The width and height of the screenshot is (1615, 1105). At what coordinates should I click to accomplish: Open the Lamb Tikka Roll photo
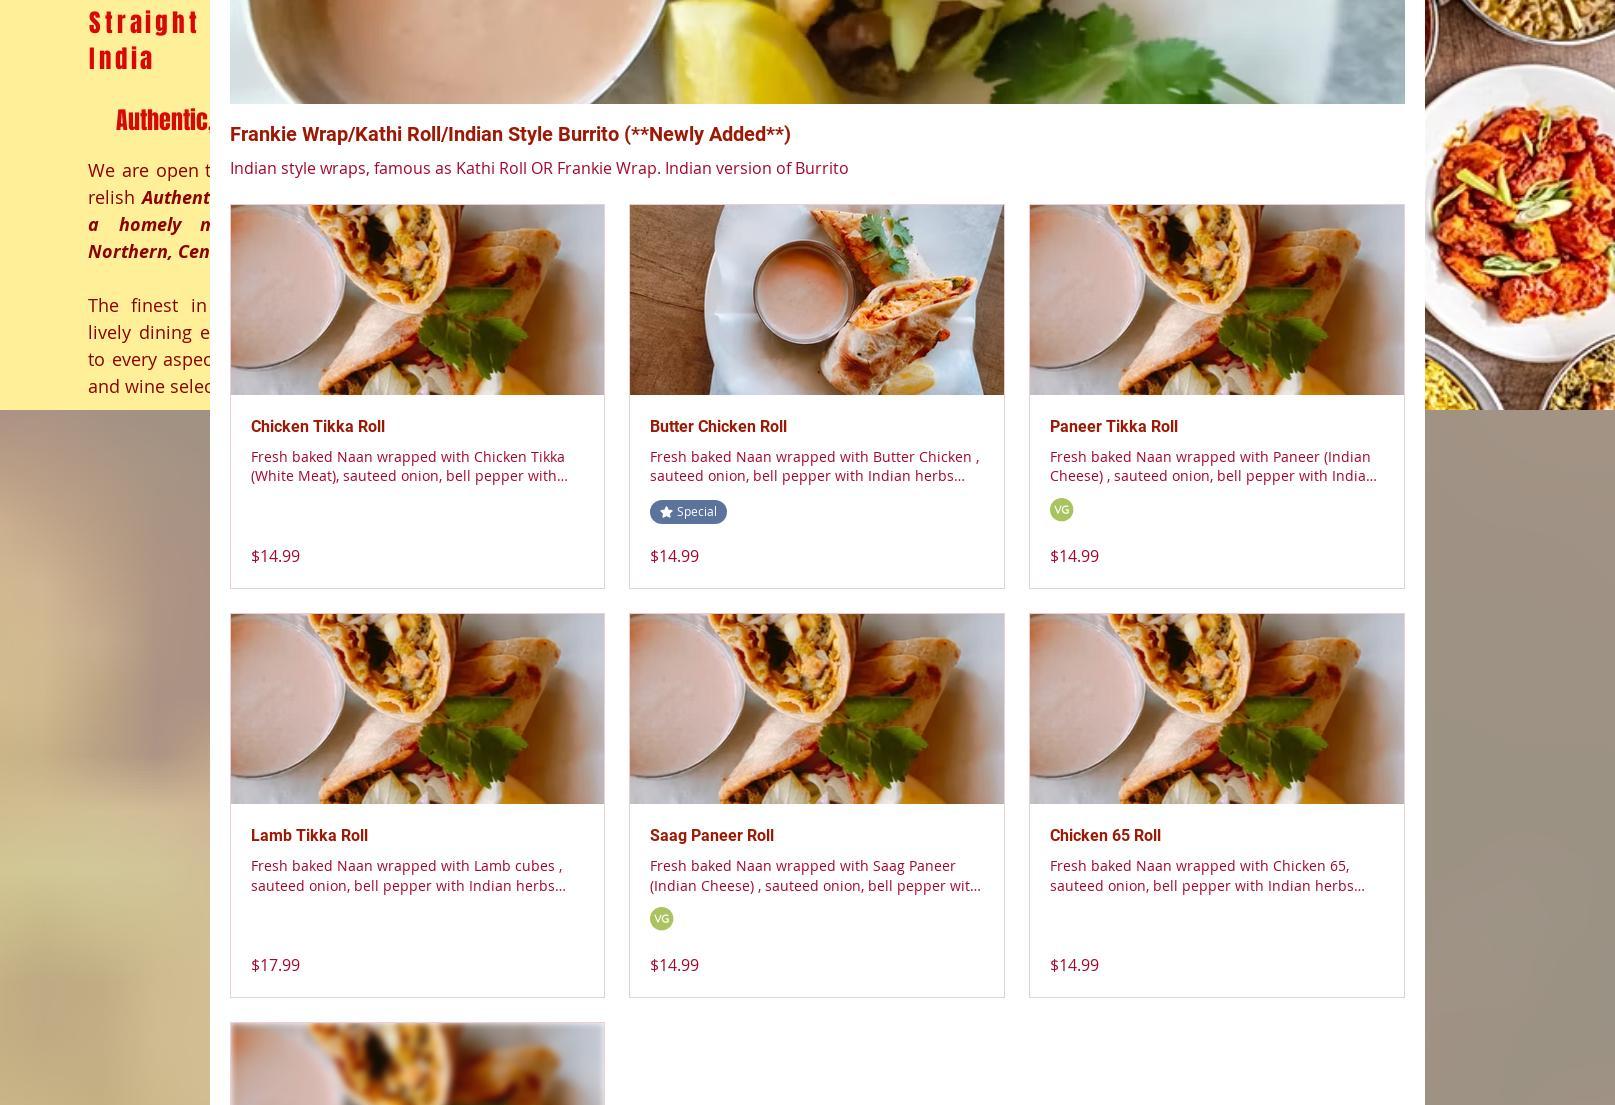(x=417, y=709)
